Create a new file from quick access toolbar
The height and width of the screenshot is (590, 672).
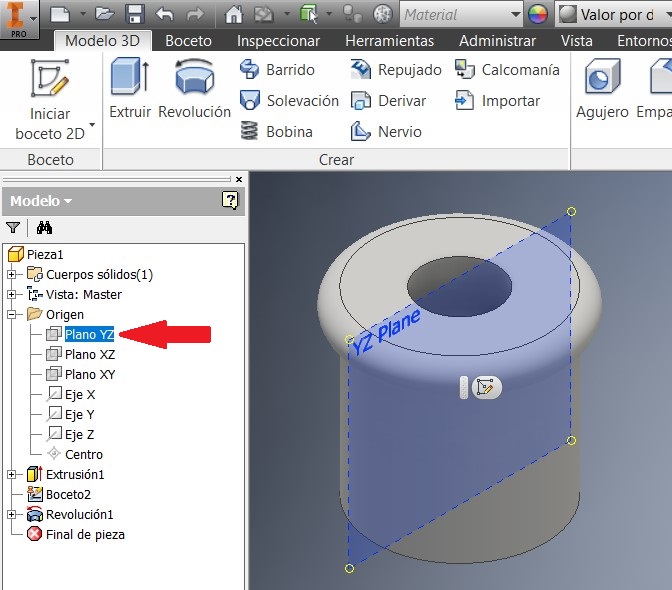[x=60, y=15]
